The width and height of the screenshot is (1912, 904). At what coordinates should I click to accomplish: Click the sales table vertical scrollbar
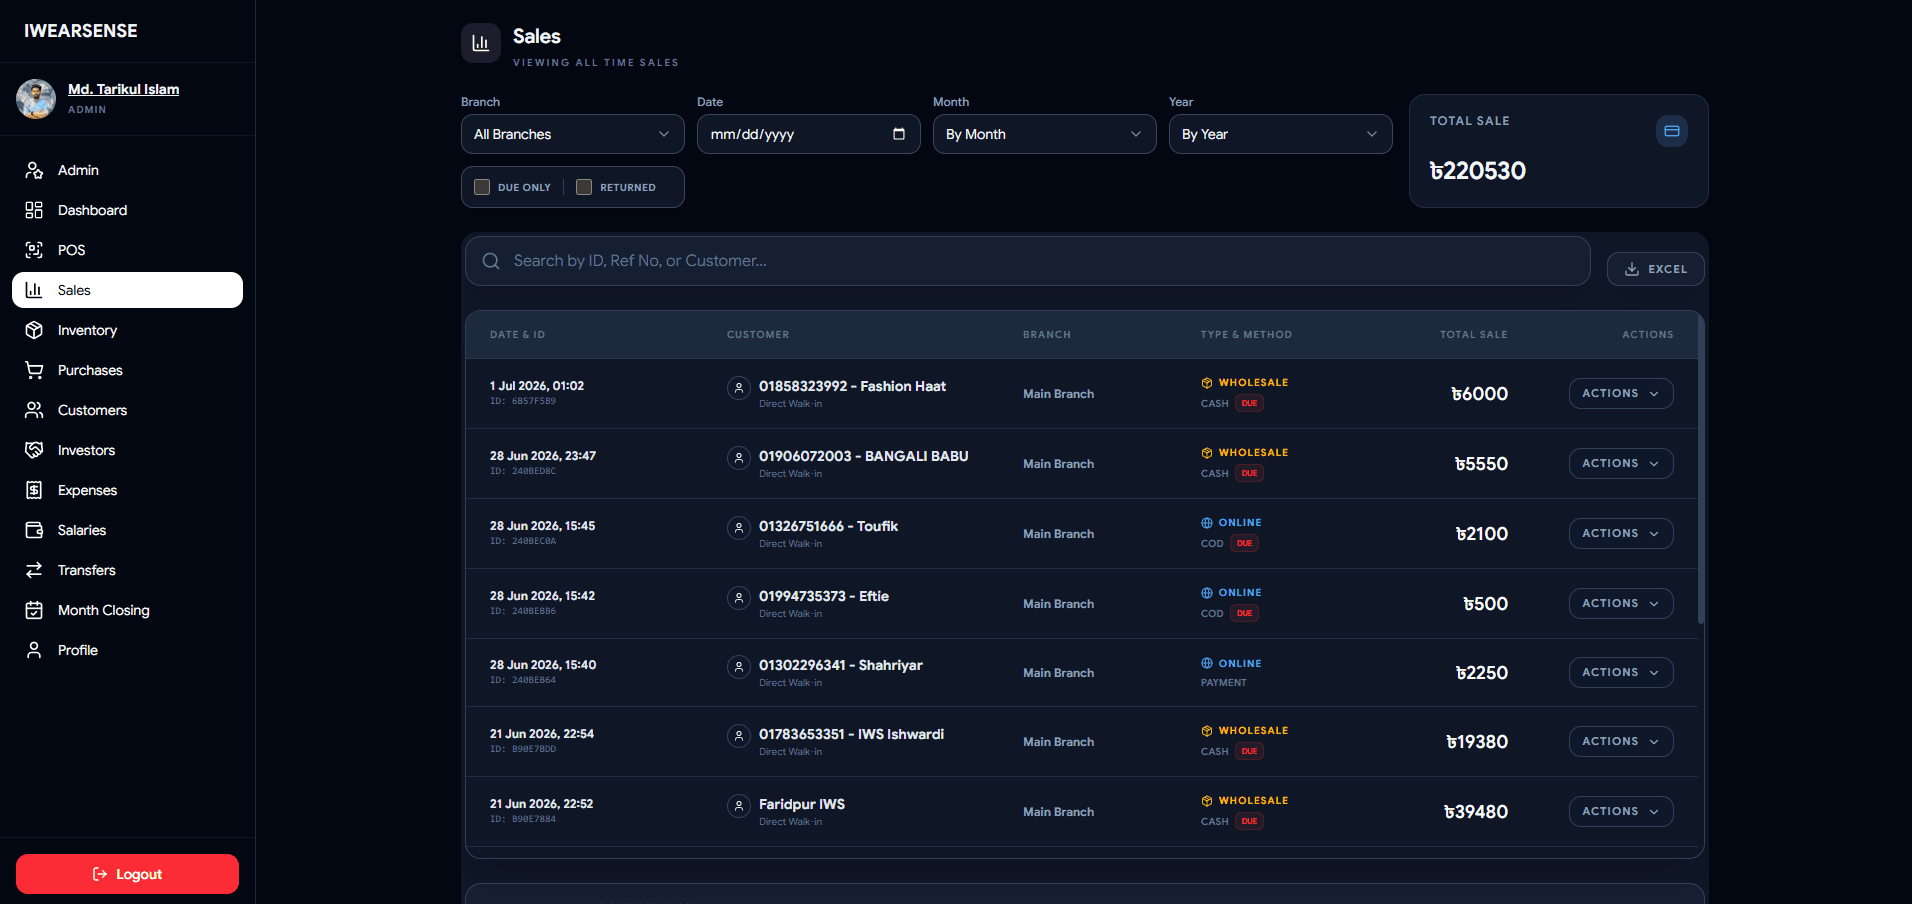1701,470
